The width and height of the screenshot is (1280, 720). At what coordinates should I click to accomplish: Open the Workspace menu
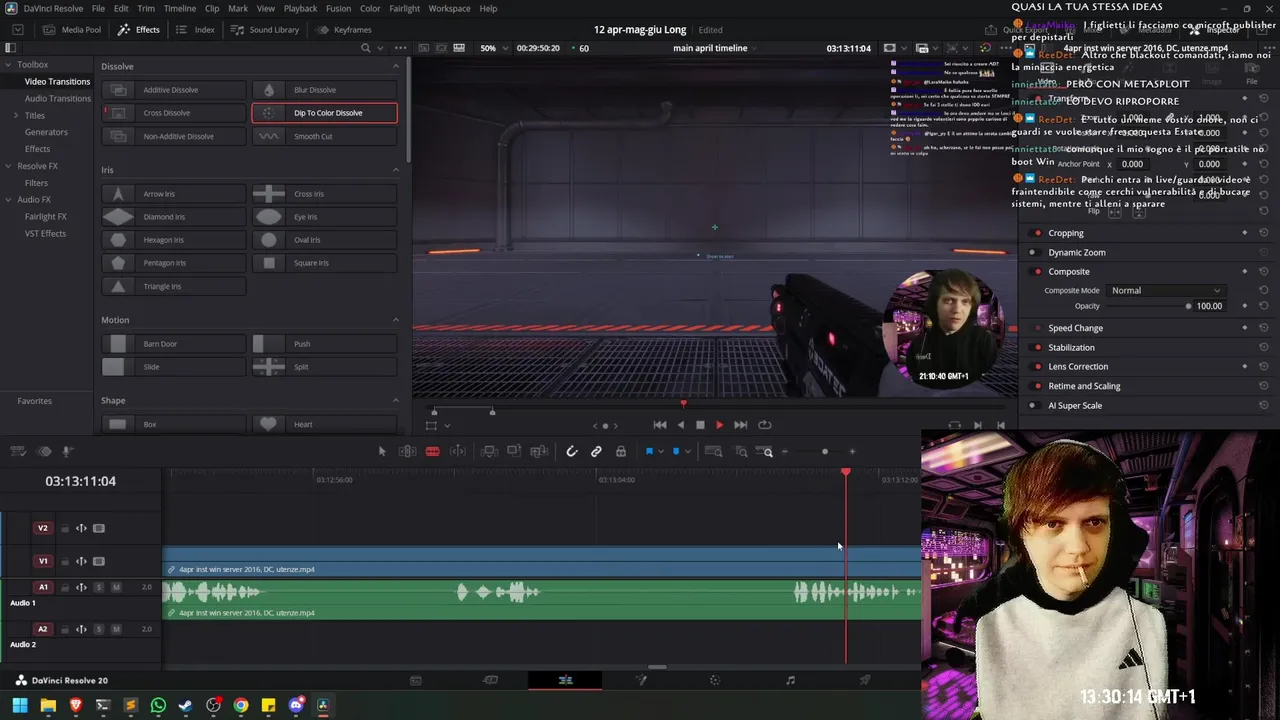pyautogui.click(x=449, y=8)
